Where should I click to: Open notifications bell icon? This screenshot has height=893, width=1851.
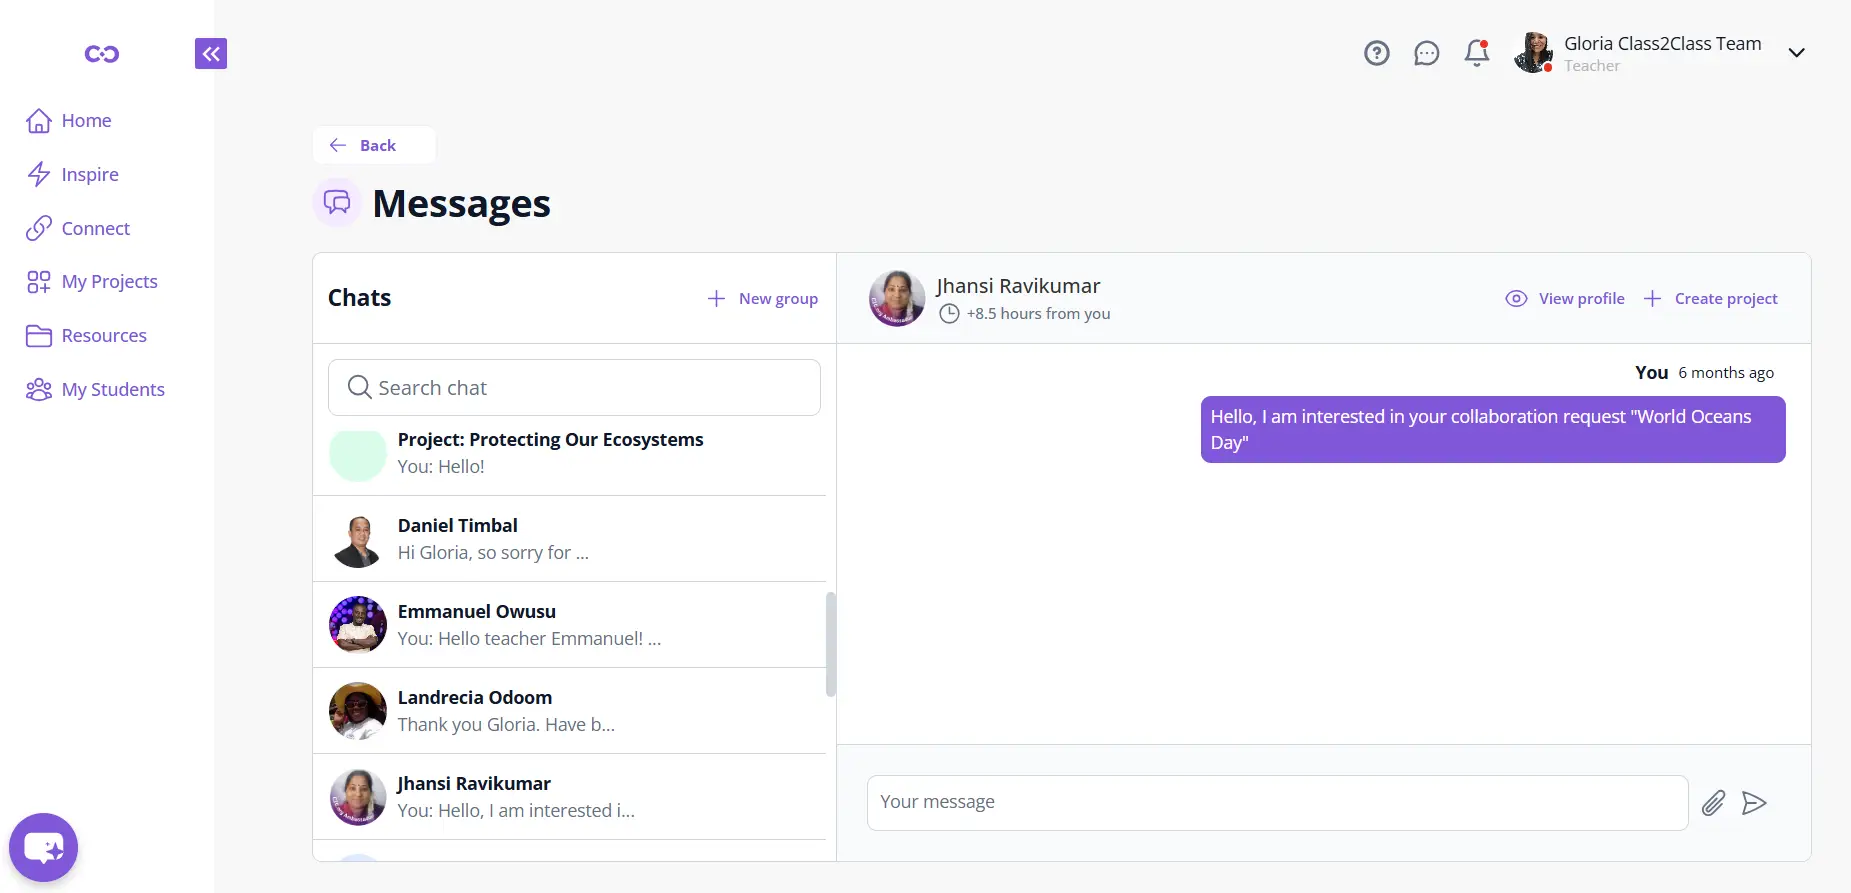click(x=1477, y=53)
